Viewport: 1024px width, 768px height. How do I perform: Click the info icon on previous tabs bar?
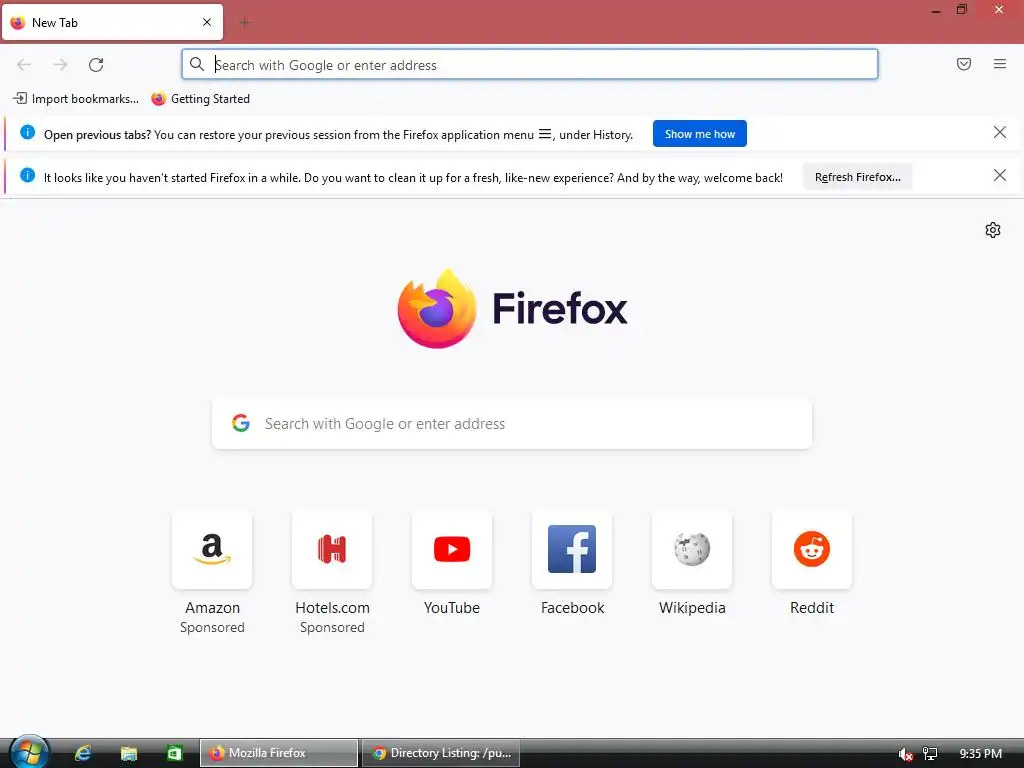click(x=27, y=133)
